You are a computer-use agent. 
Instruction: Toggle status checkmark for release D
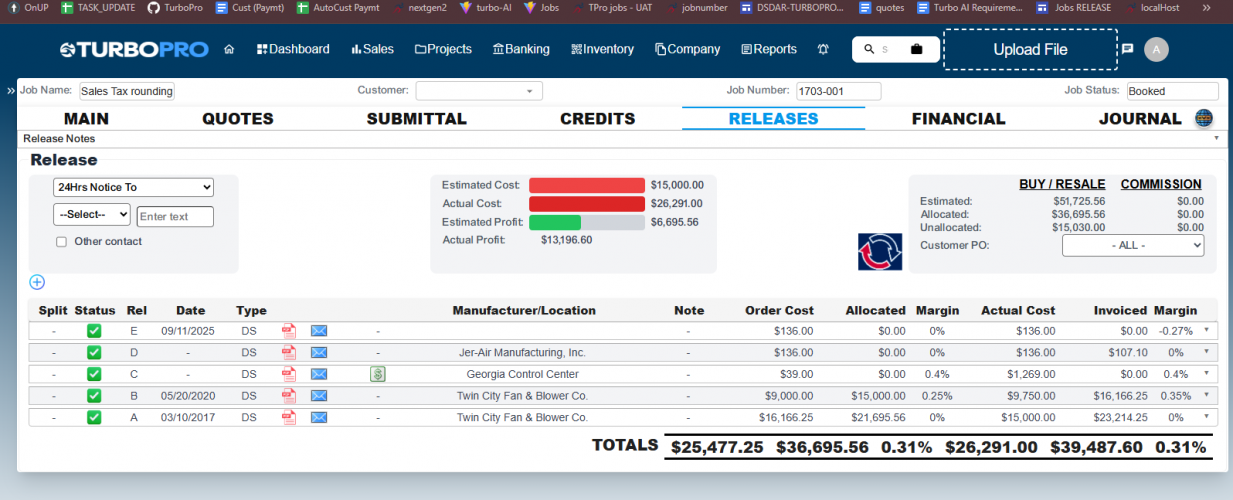[94, 352]
